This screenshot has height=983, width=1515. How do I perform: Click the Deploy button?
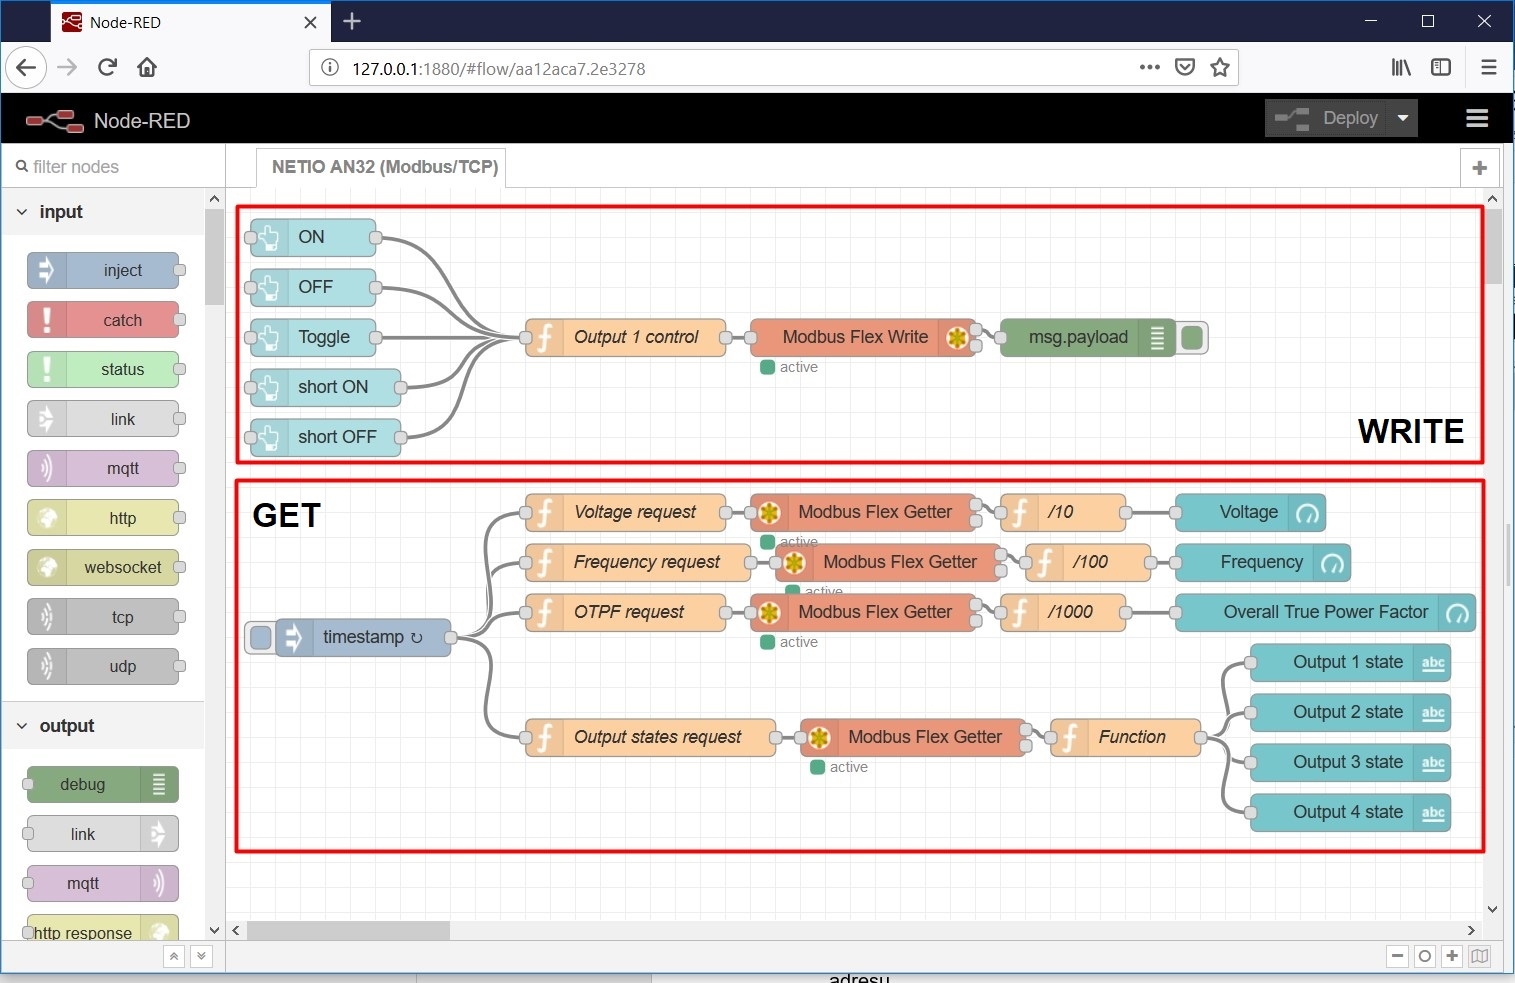pyautogui.click(x=1328, y=118)
